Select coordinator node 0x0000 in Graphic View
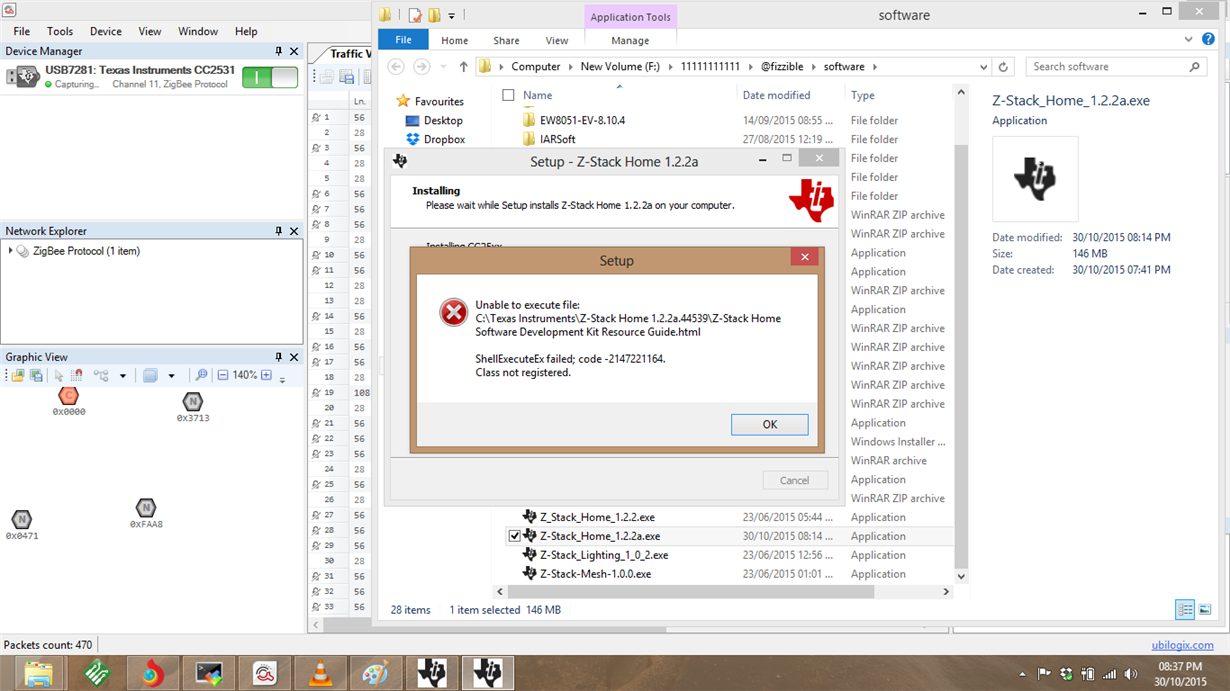The height and width of the screenshot is (691, 1230). (x=68, y=396)
